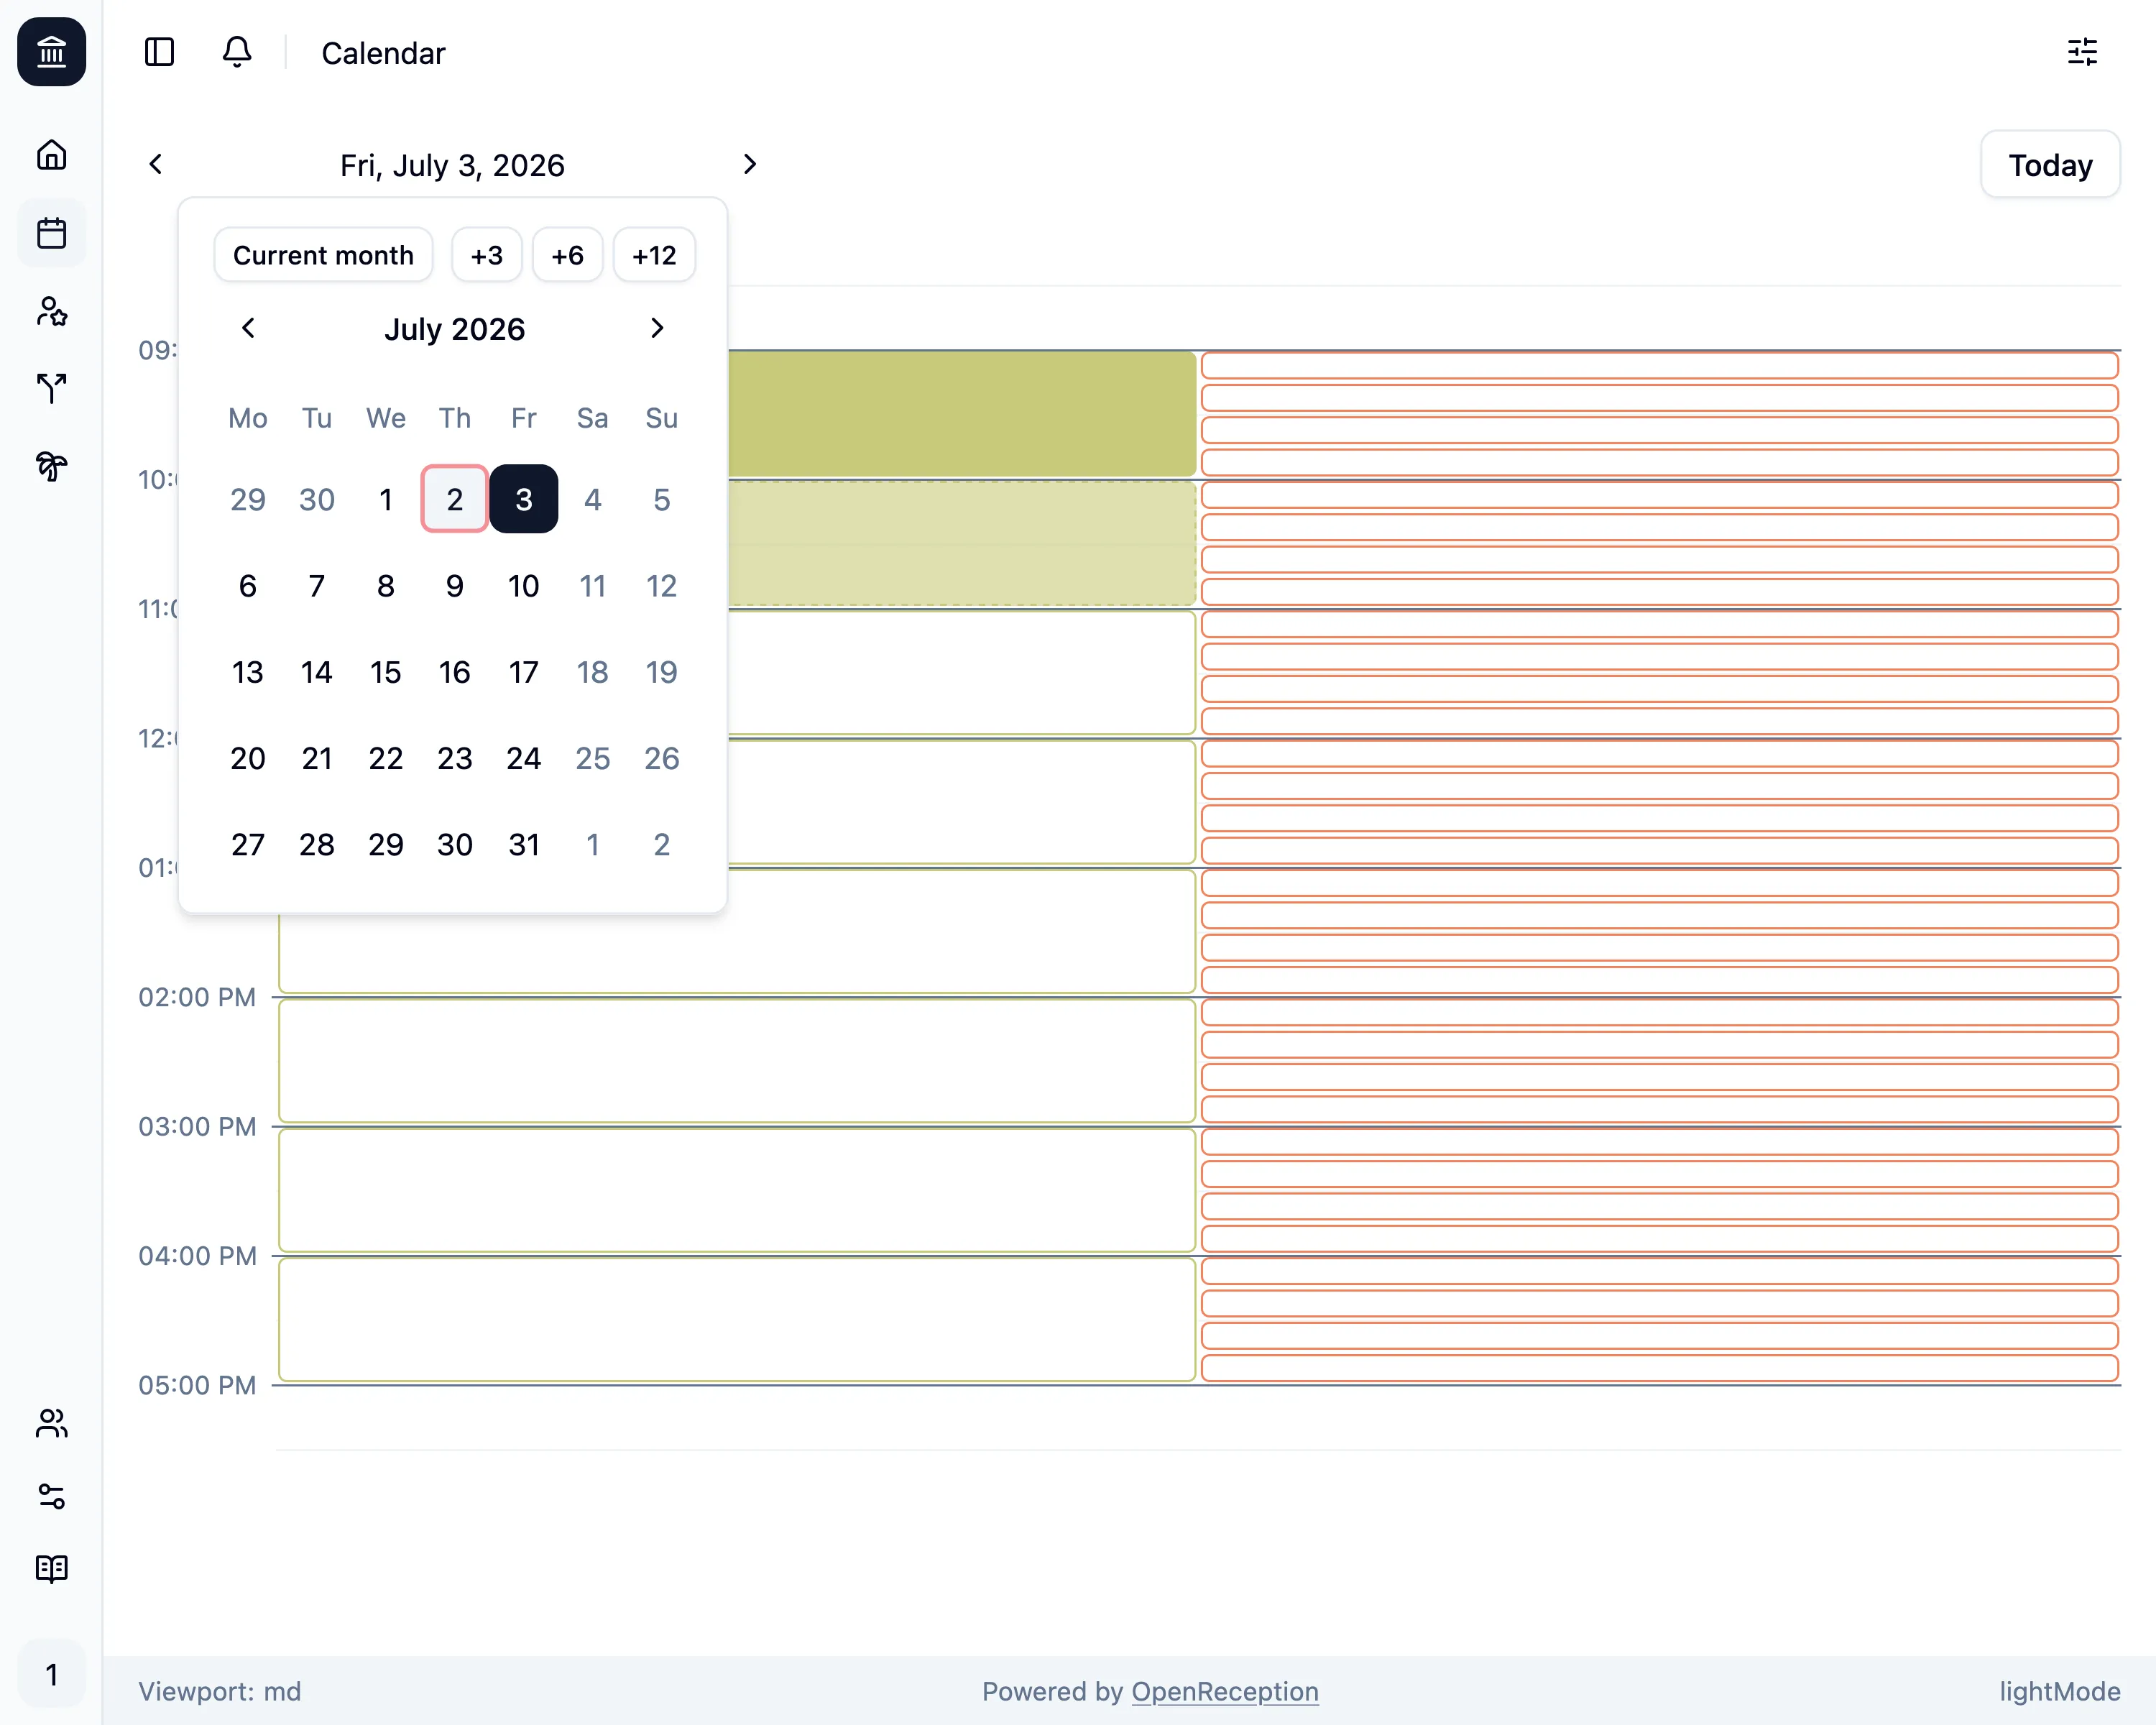Select July 25 in the calendar
The height and width of the screenshot is (1725, 2156).
[x=593, y=758]
